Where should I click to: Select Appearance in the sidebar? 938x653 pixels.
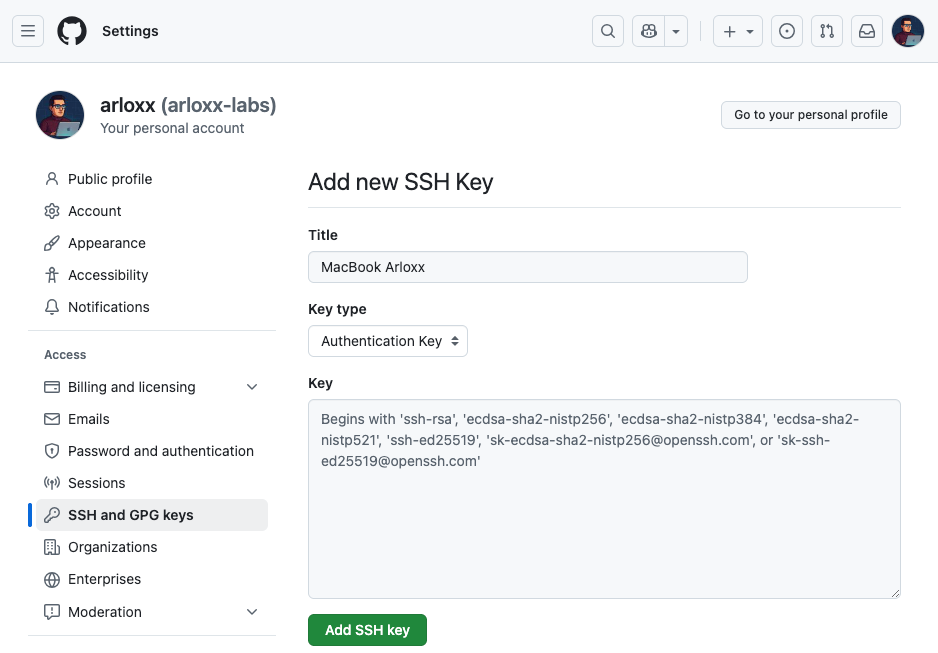pos(107,243)
